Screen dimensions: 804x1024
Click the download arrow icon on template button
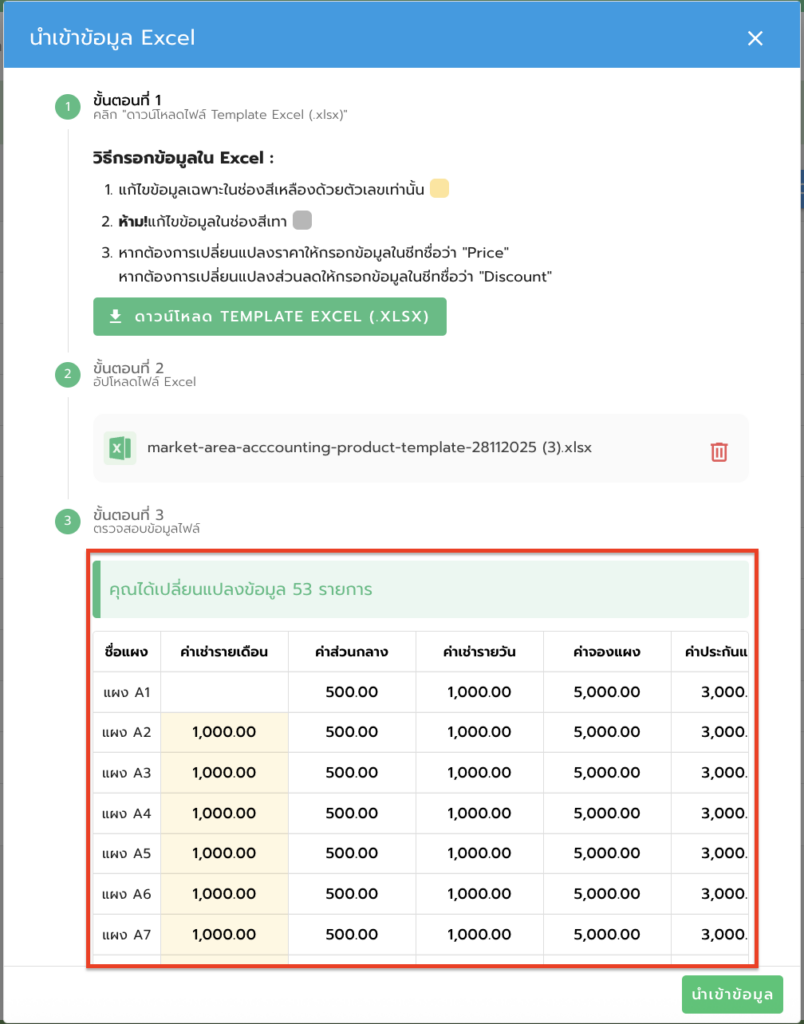pyautogui.click(x=116, y=316)
